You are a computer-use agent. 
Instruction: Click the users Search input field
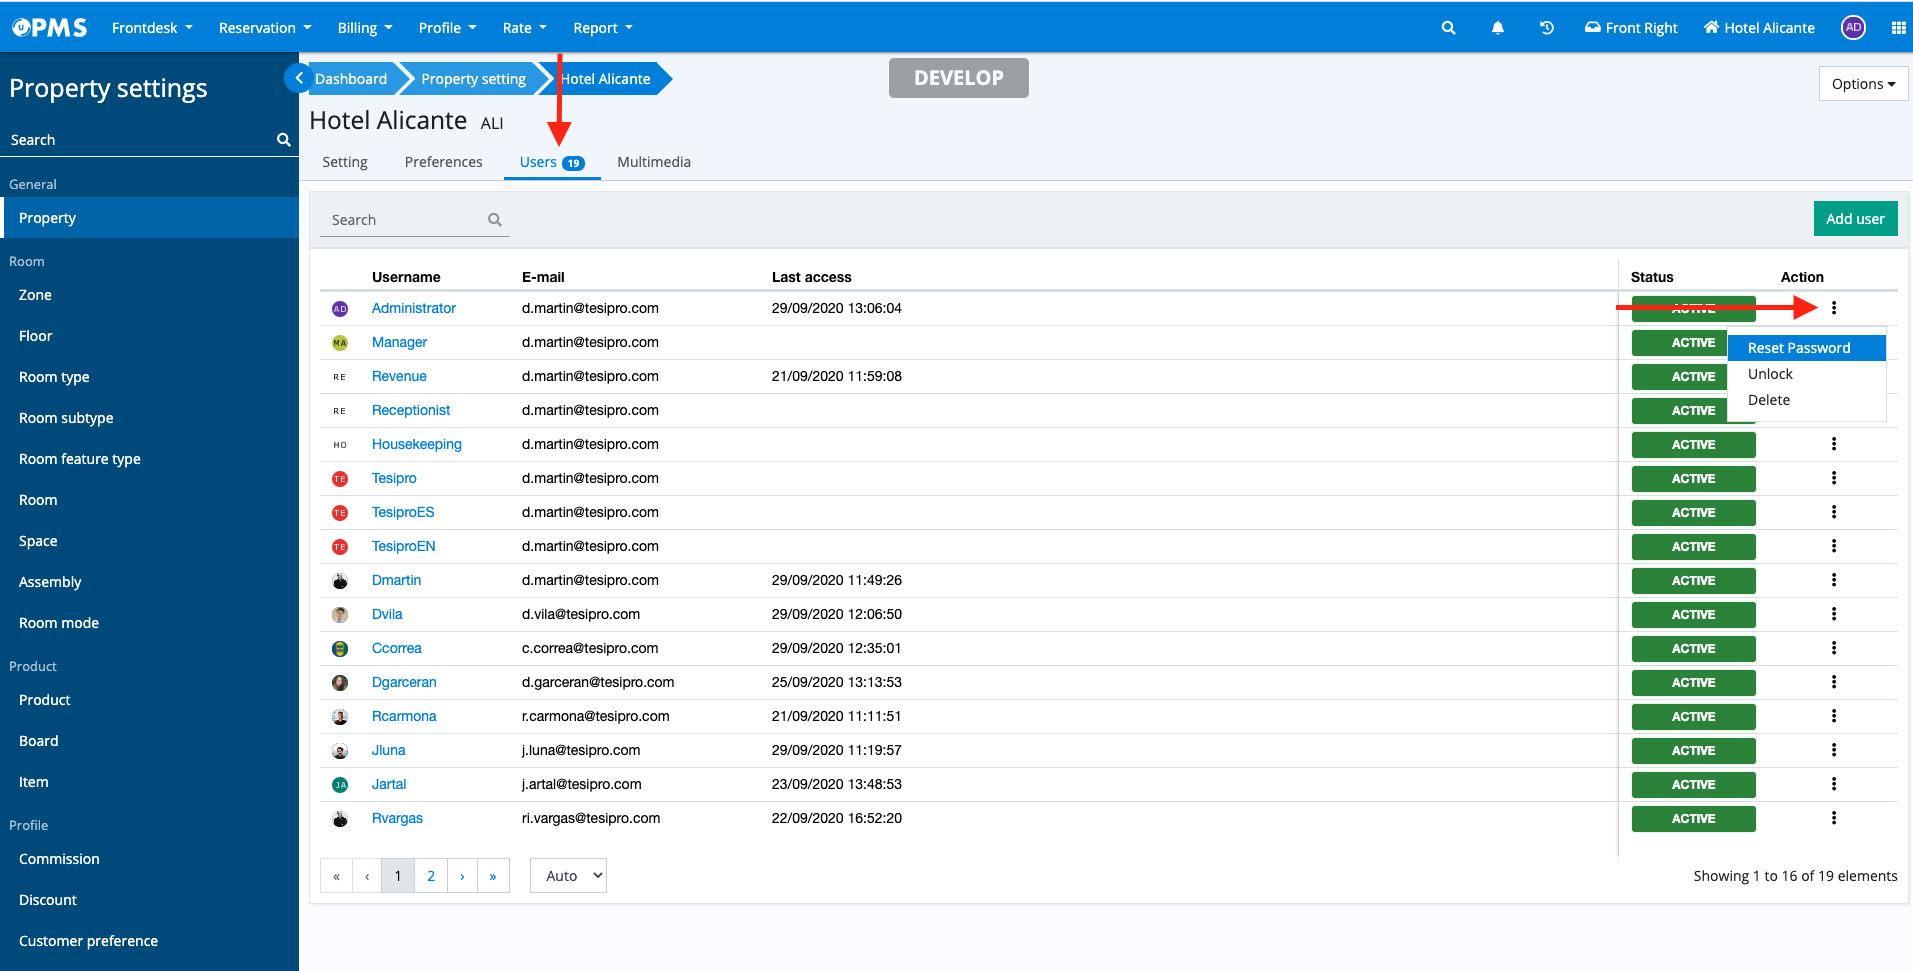pos(405,220)
